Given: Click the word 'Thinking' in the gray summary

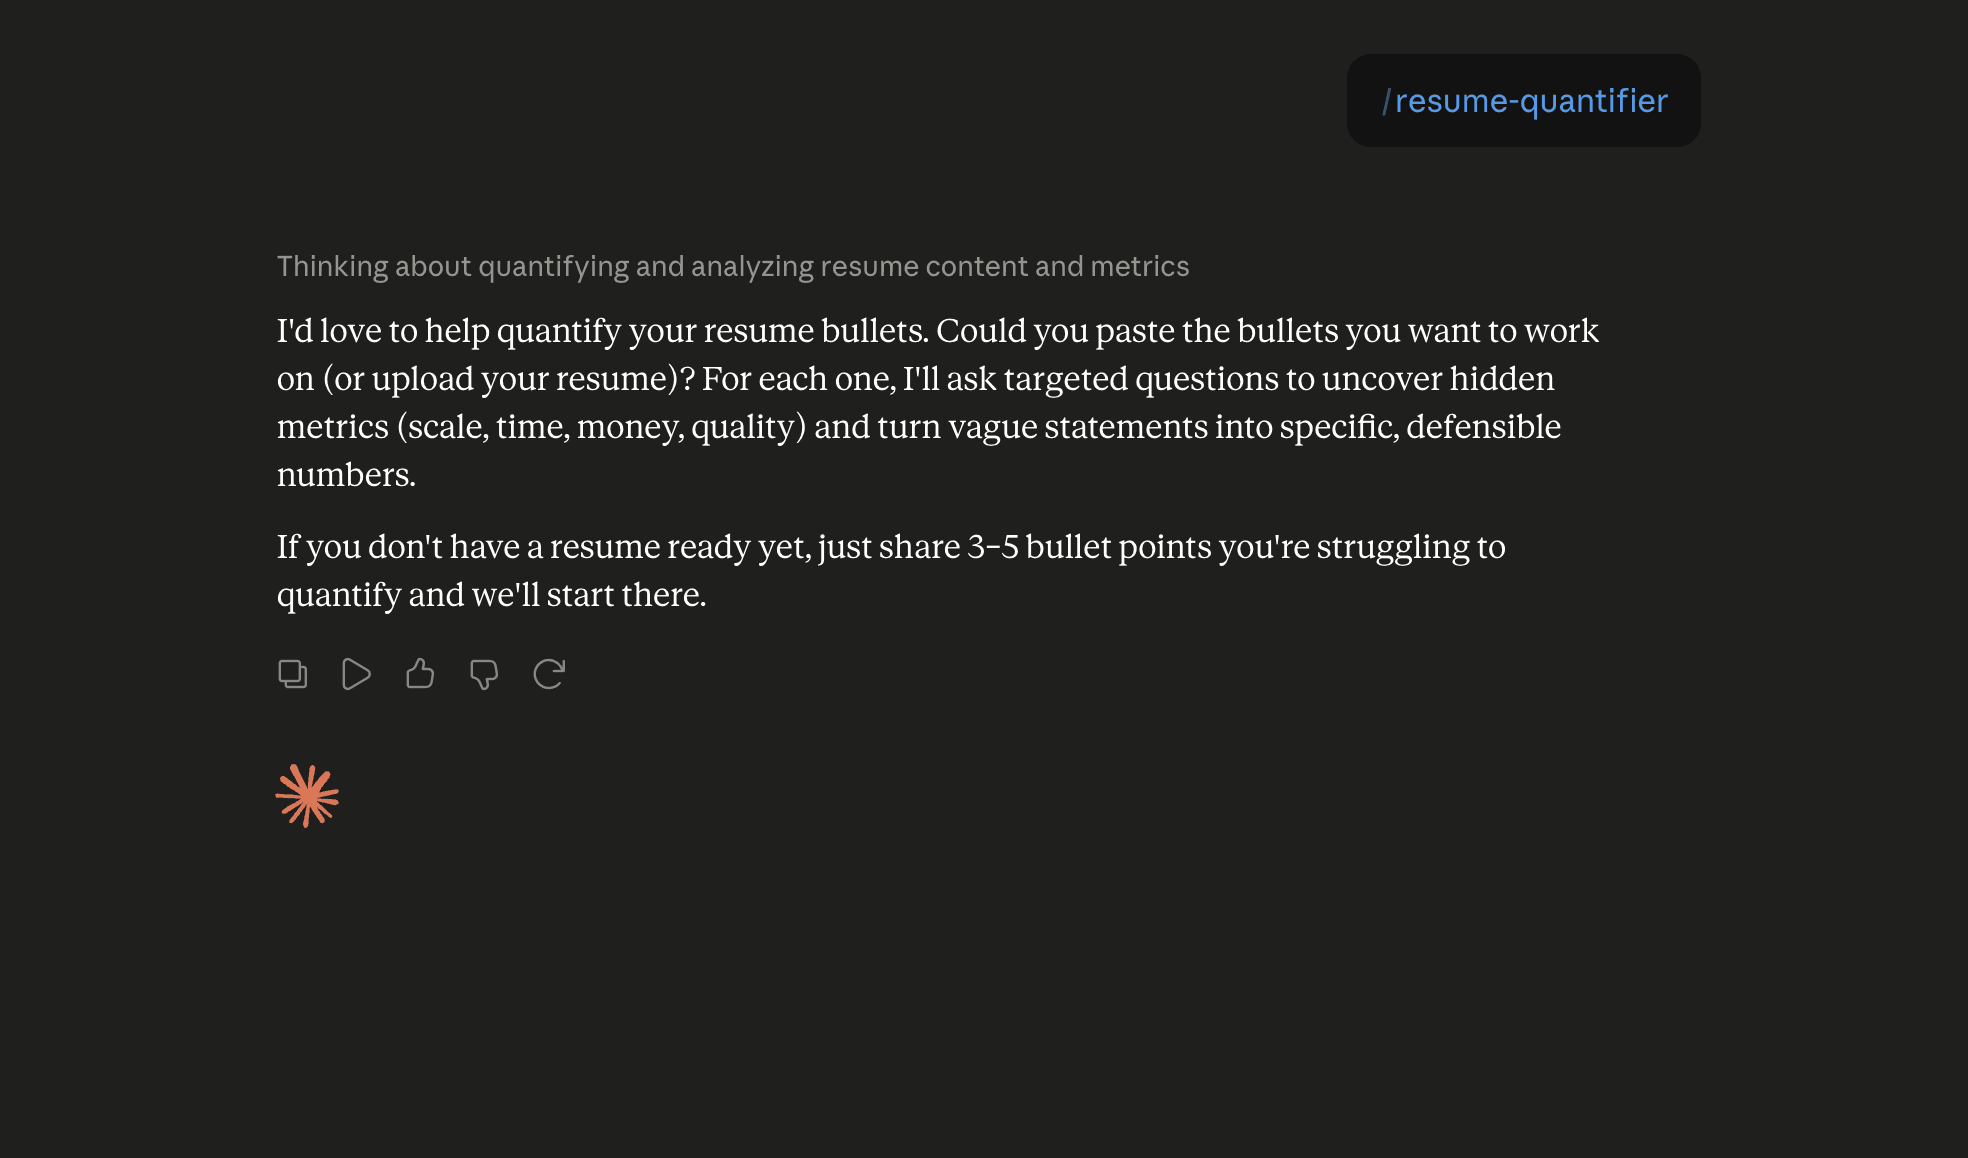Looking at the screenshot, I should (332, 266).
